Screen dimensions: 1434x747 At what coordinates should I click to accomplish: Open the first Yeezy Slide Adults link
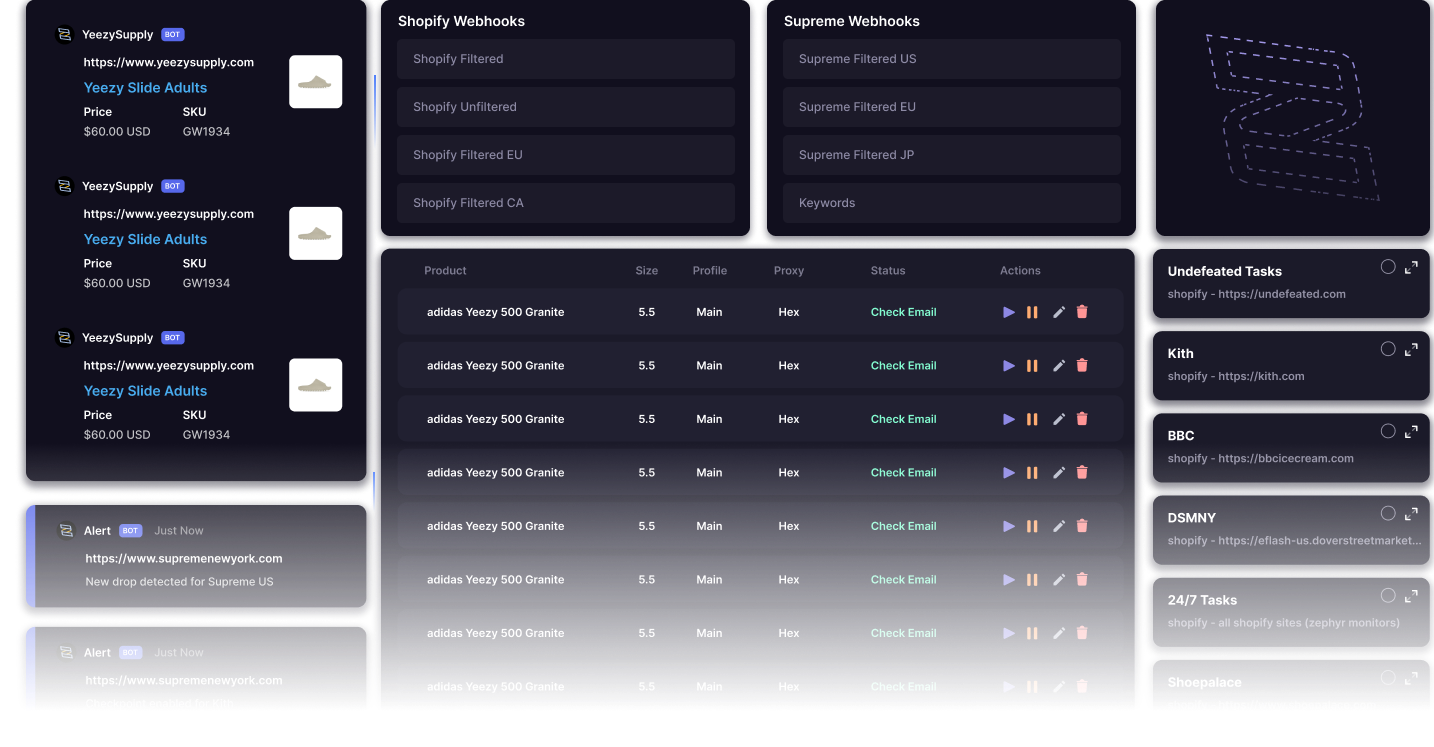(145, 88)
